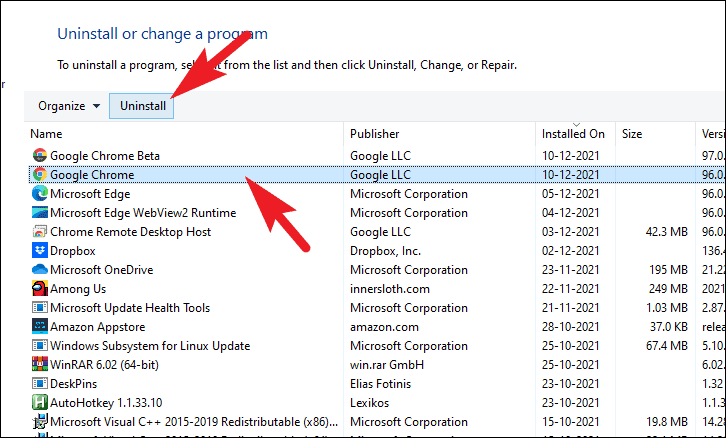The height and width of the screenshot is (438, 726).
Task: Click the Amazon Appstore icon
Action: click(x=40, y=326)
